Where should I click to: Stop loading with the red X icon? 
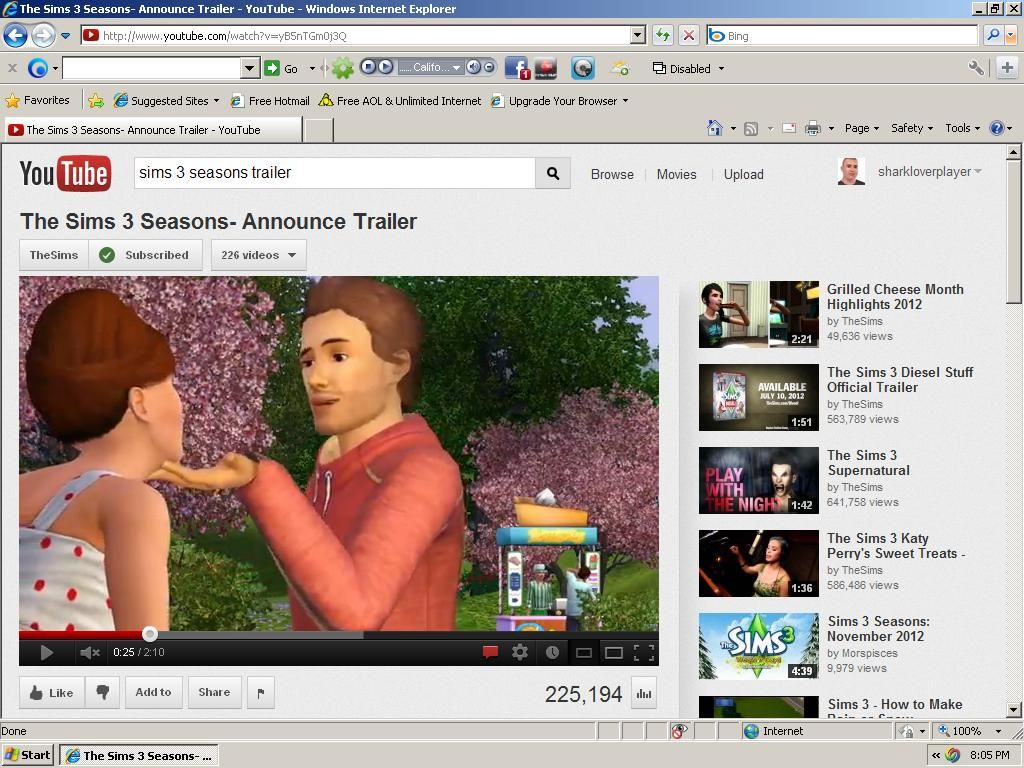688,35
